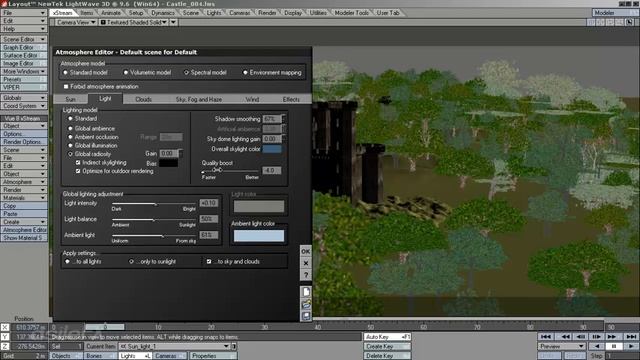This screenshot has width=640, height=360.
Task: Select the Global ambience lighting model
Action: click(70, 129)
